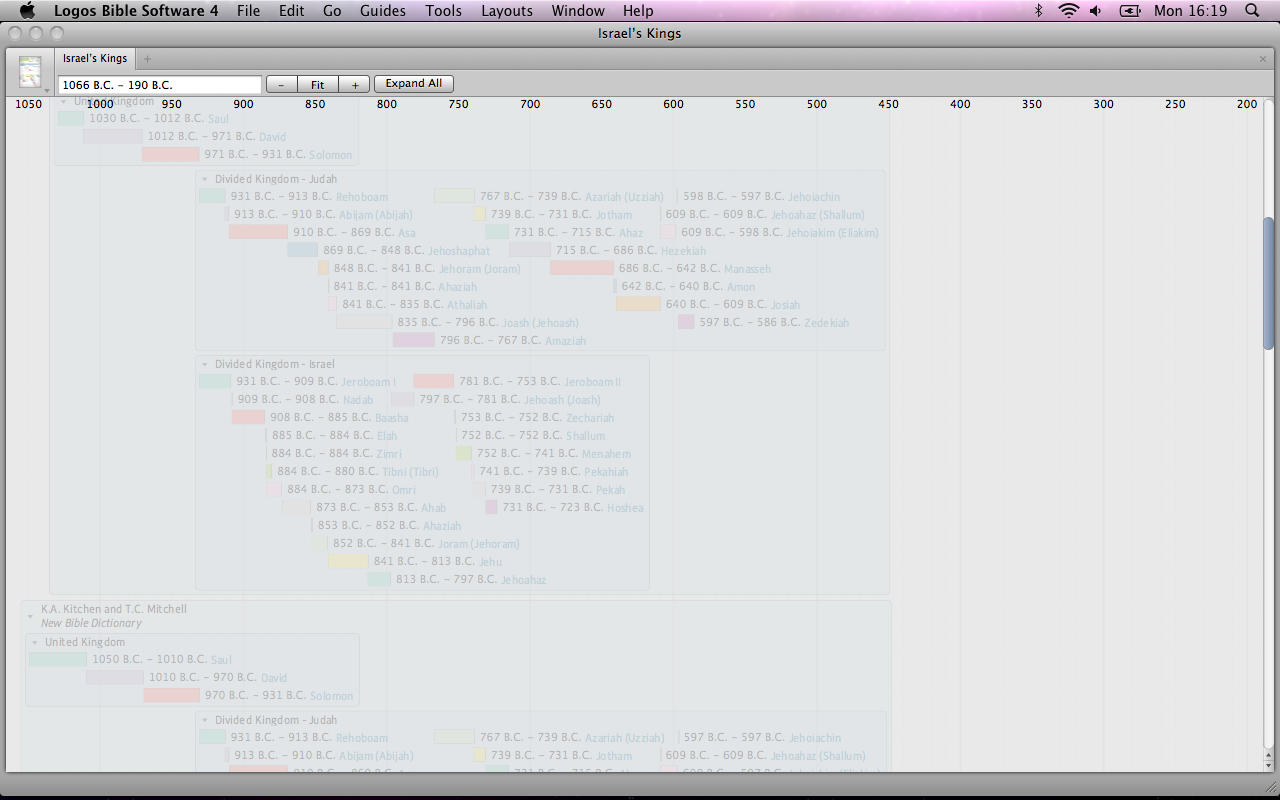
Task: Click the Omri link
Action: [x=403, y=490]
